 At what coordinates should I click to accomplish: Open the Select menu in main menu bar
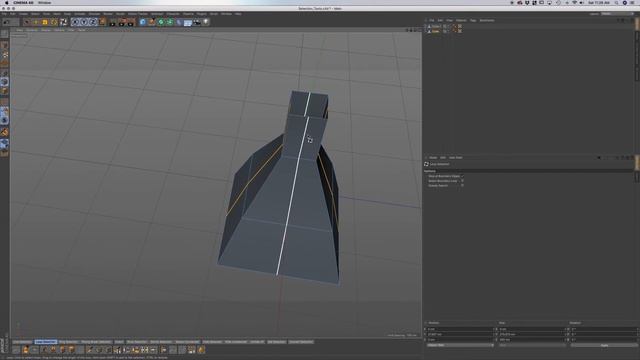(35, 13)
